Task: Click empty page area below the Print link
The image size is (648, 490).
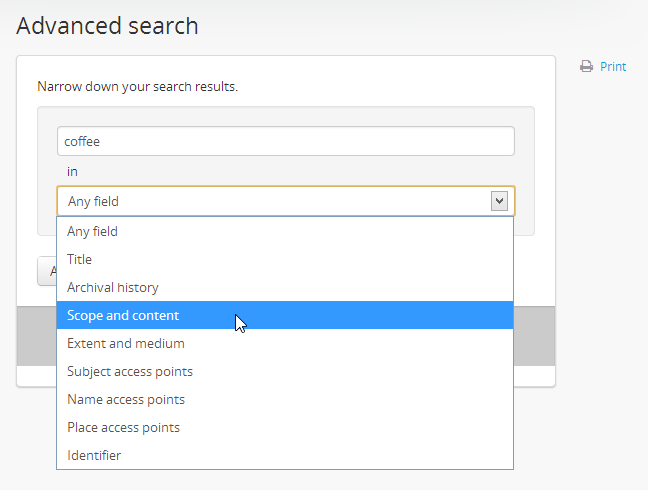Action: pyautogui.click(x=602, y=200)
